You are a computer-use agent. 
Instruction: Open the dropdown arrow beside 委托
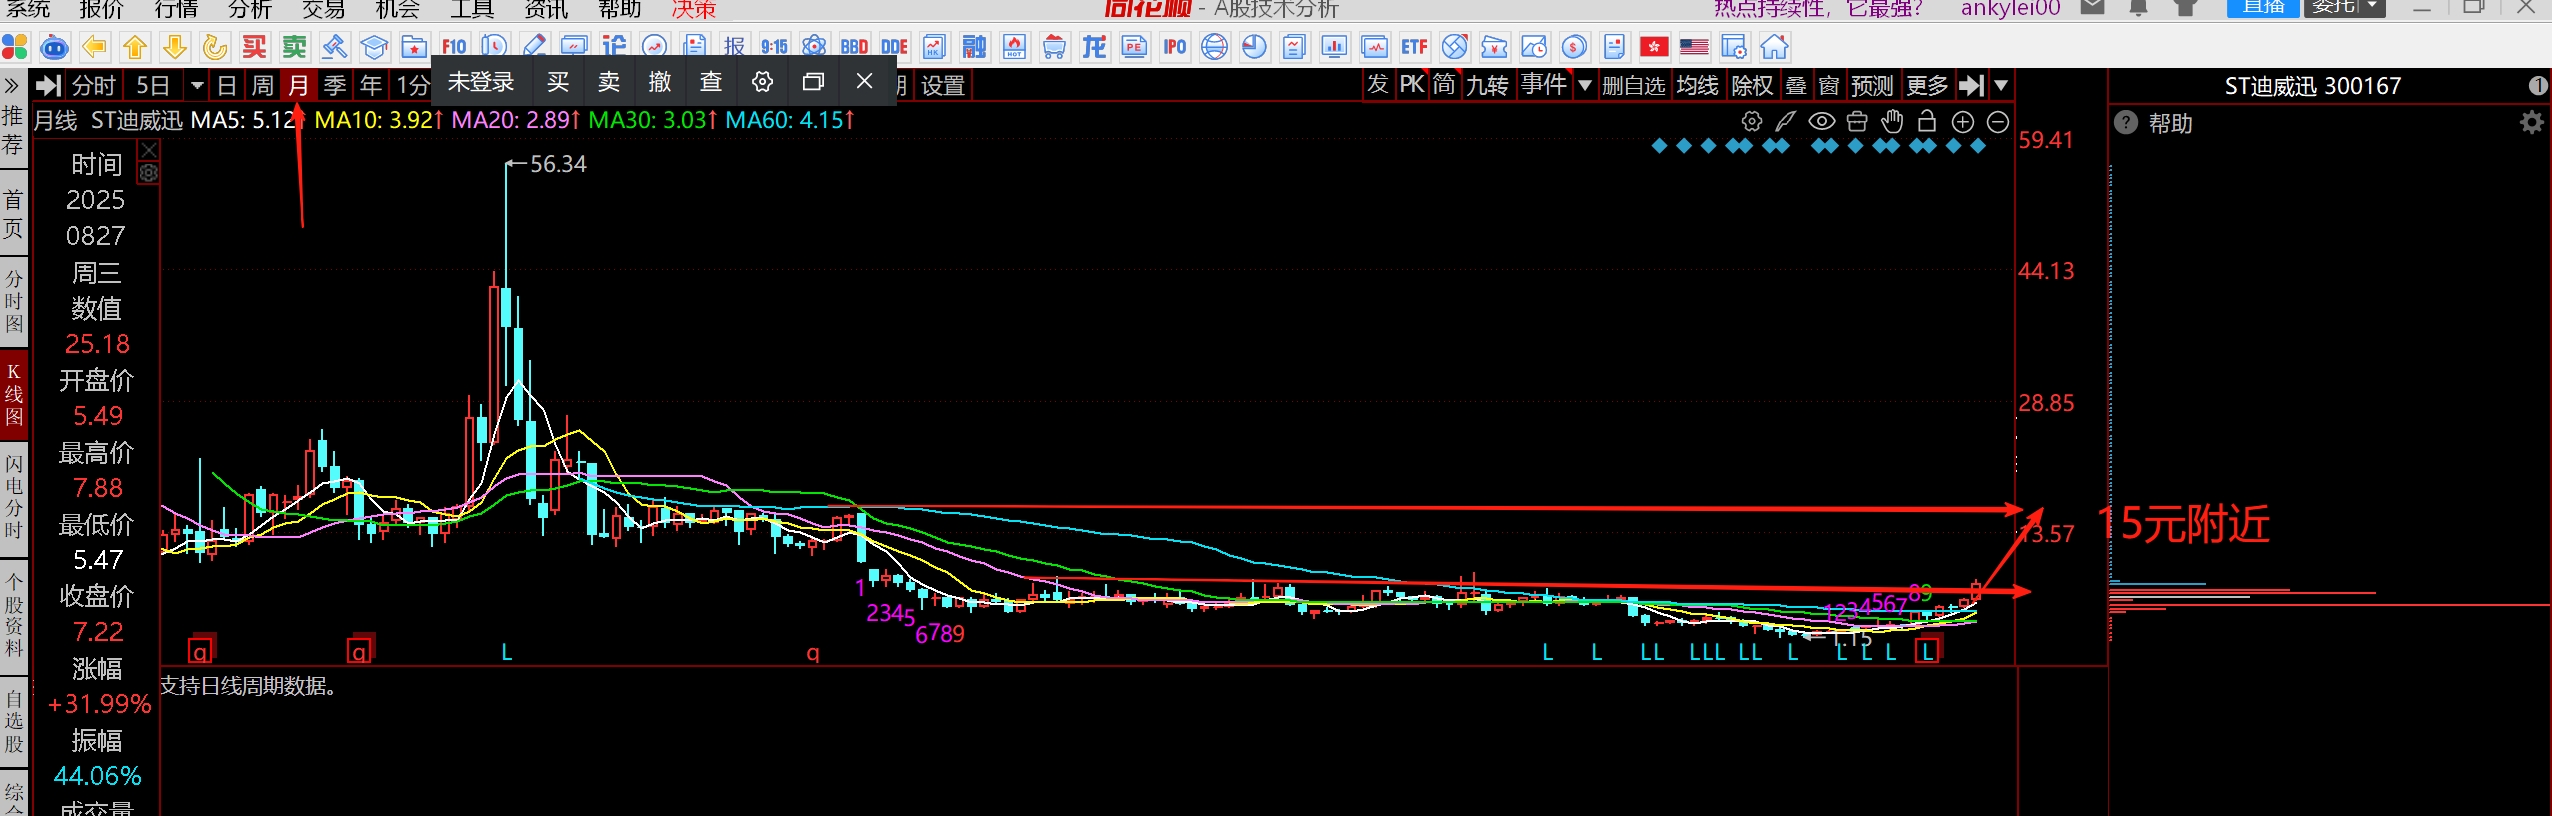click(2372, 6)
